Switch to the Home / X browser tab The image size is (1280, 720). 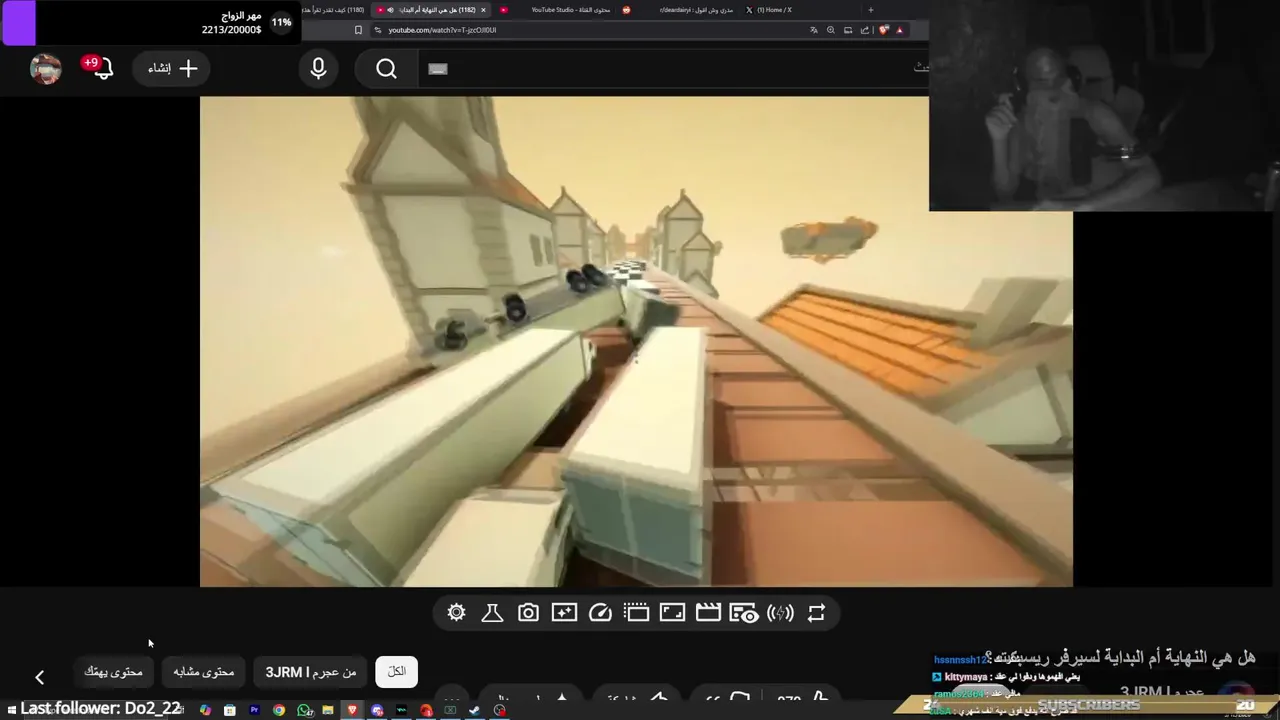[x=768, y=10]
